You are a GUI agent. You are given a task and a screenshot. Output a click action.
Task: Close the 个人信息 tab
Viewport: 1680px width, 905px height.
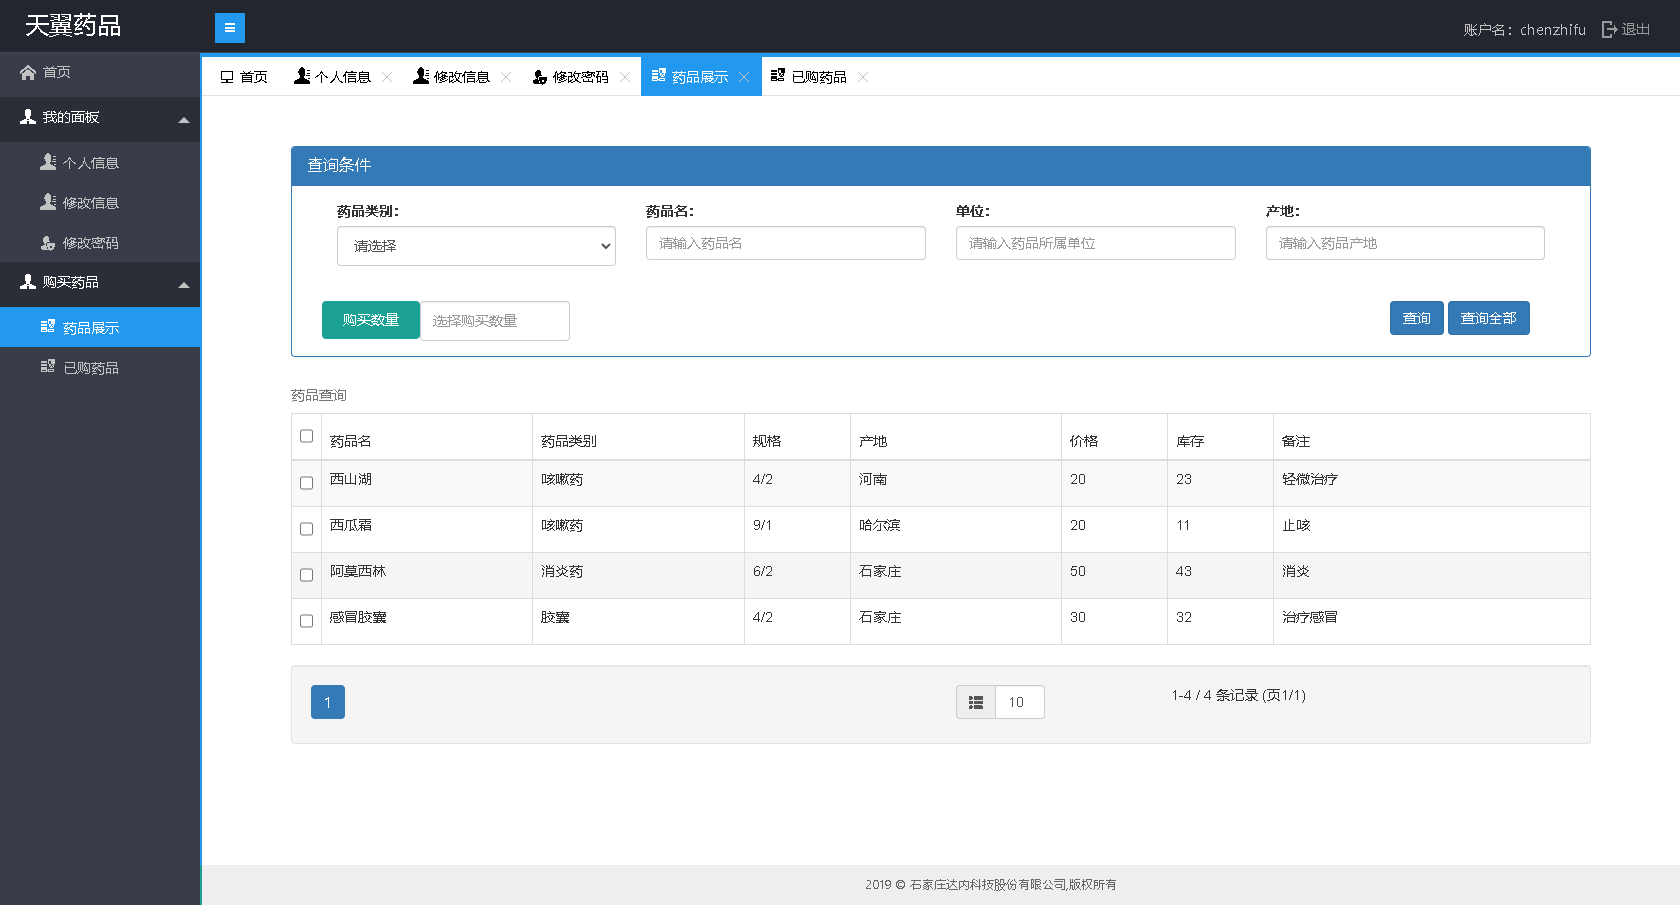[387, 77]
